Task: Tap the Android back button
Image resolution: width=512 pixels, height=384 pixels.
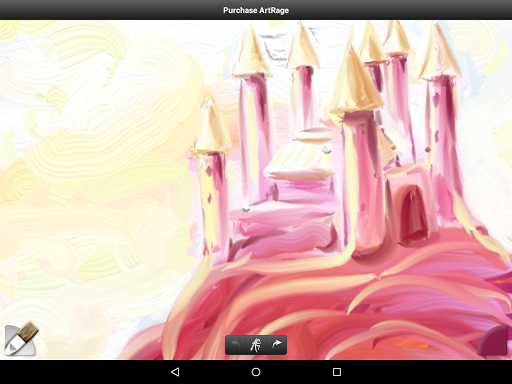Action: pos(175,372)
